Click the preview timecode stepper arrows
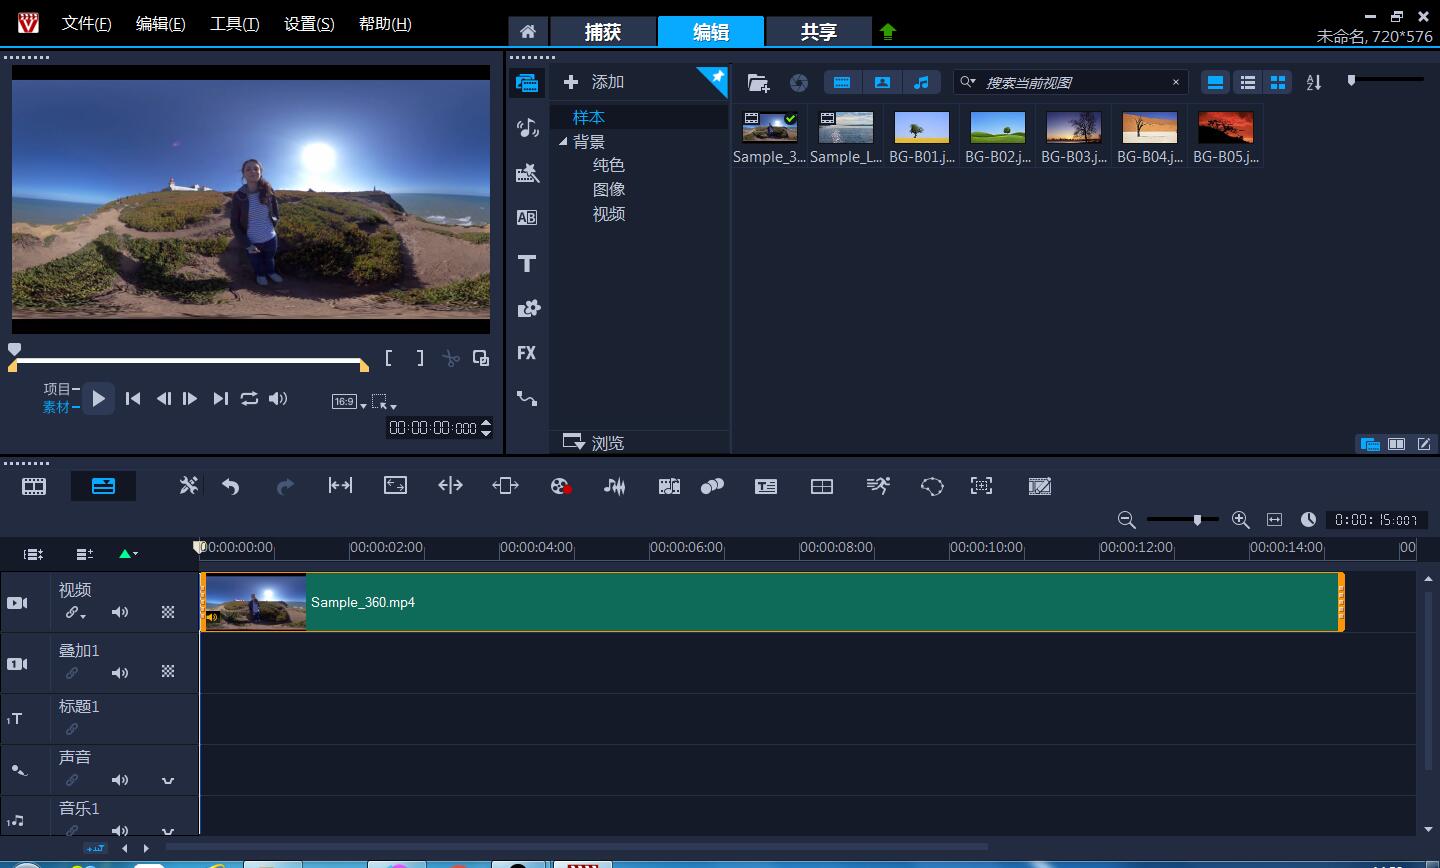Viewport: 1440px width, 868px height. pyautogui.click(x=486, y=428)
